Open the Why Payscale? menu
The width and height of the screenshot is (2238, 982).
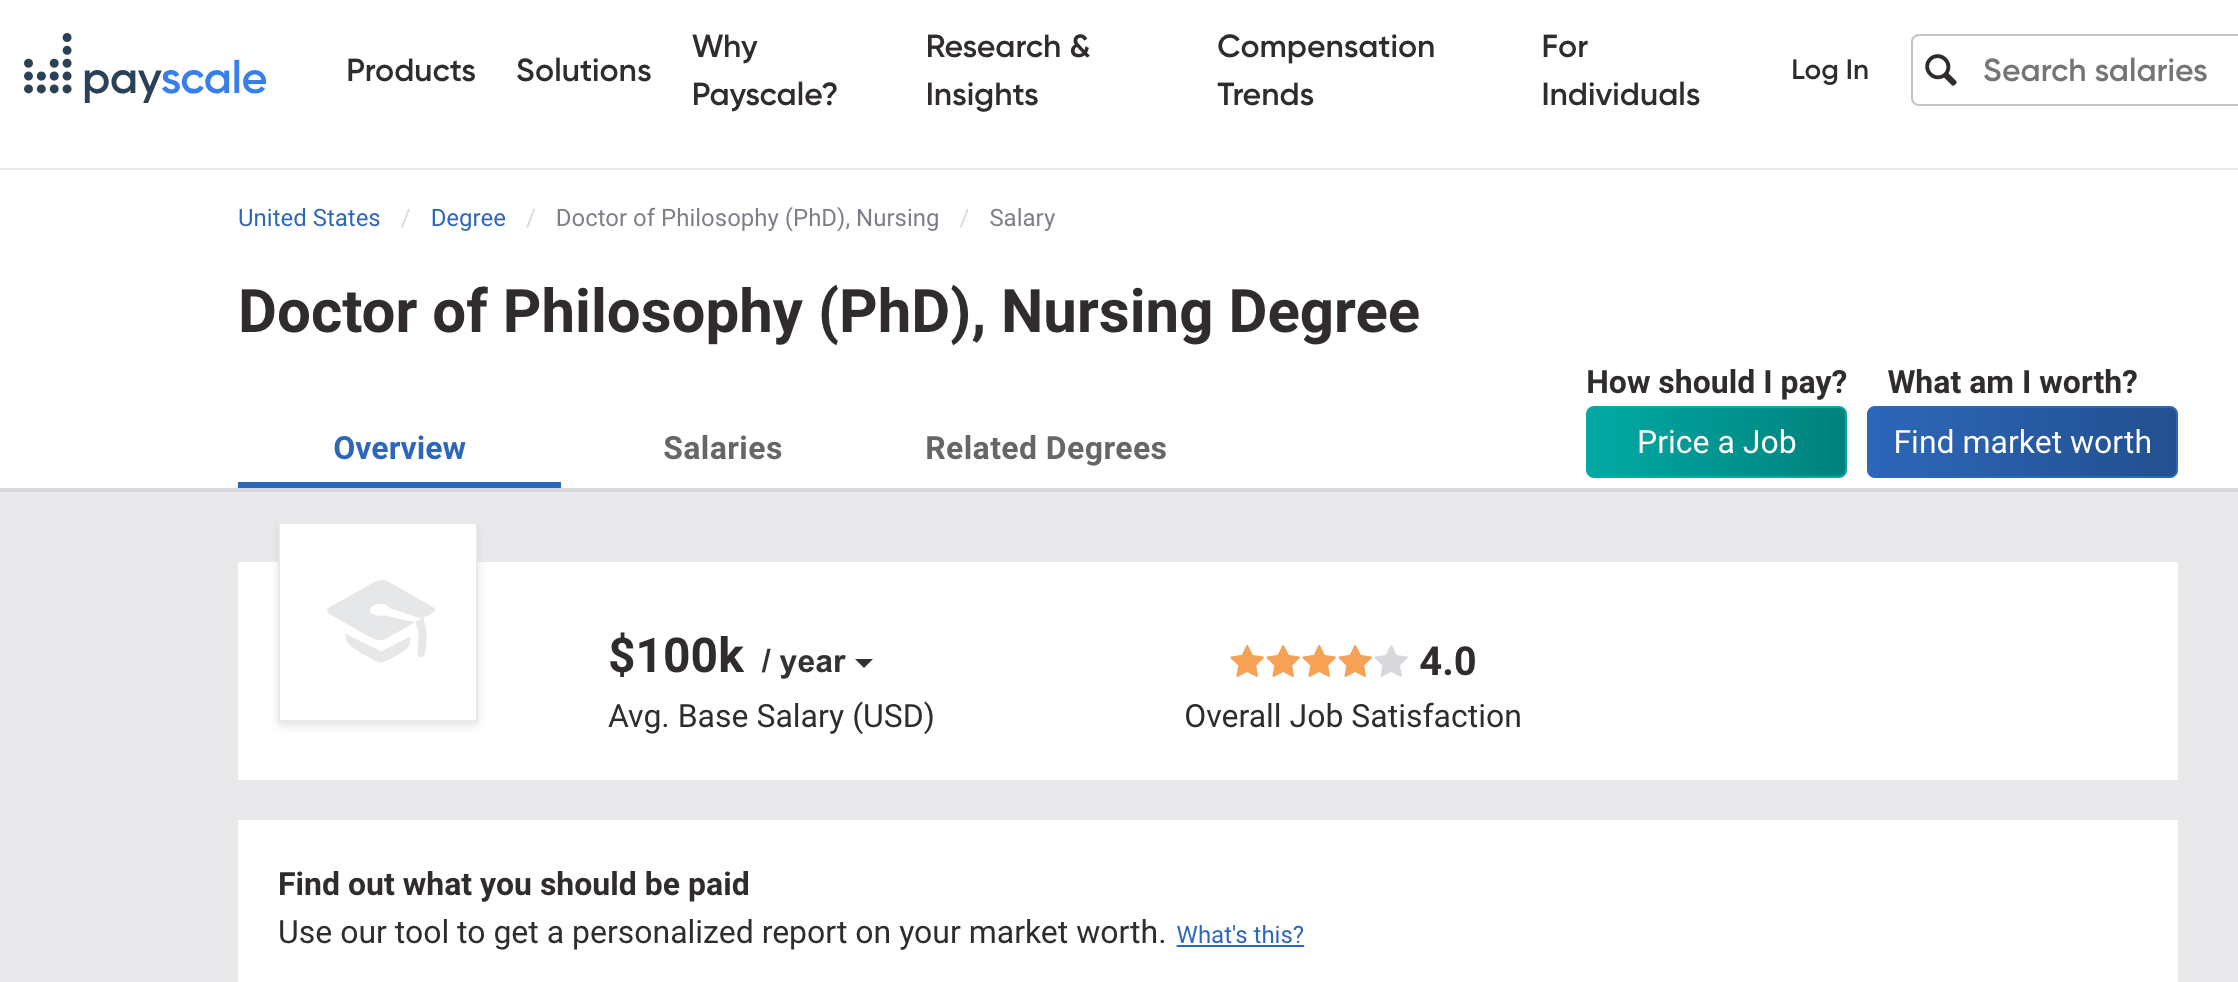(764, 70)
